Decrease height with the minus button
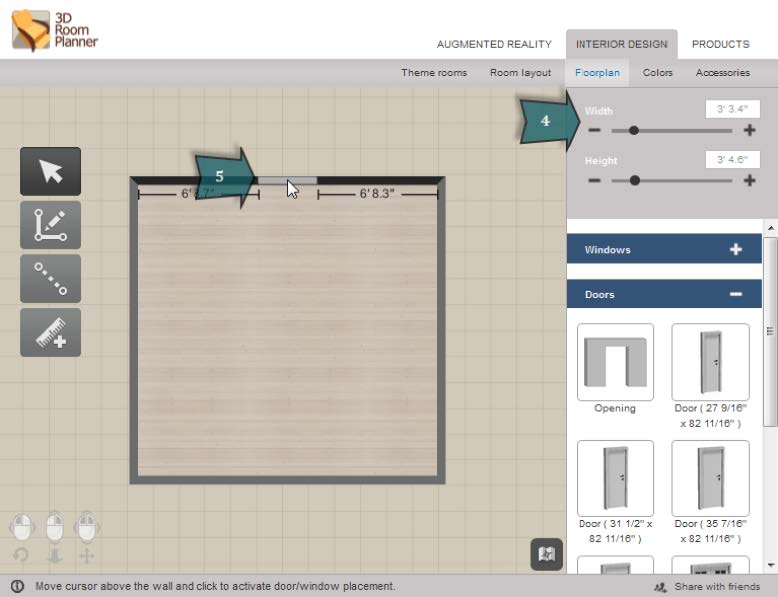Viewport: 778px width, 597px height. coord(594,180)
